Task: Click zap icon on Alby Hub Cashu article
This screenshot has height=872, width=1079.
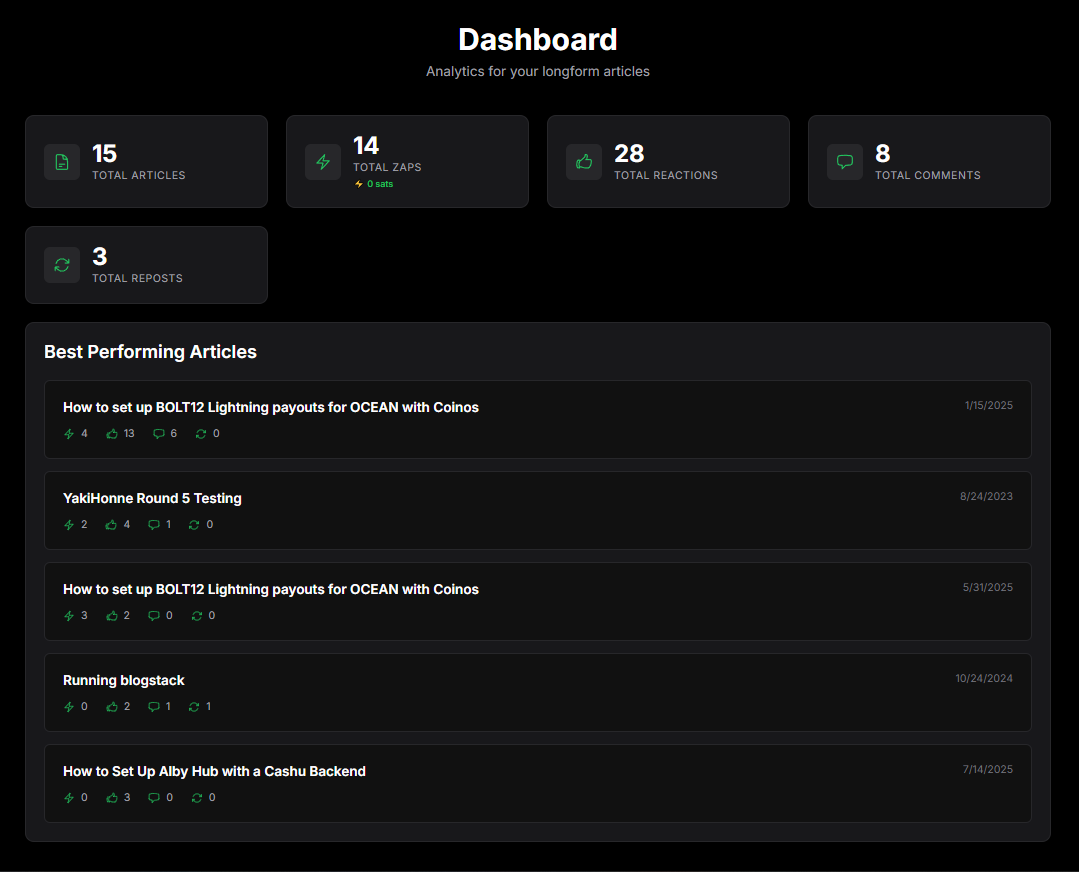Action: 69,798
